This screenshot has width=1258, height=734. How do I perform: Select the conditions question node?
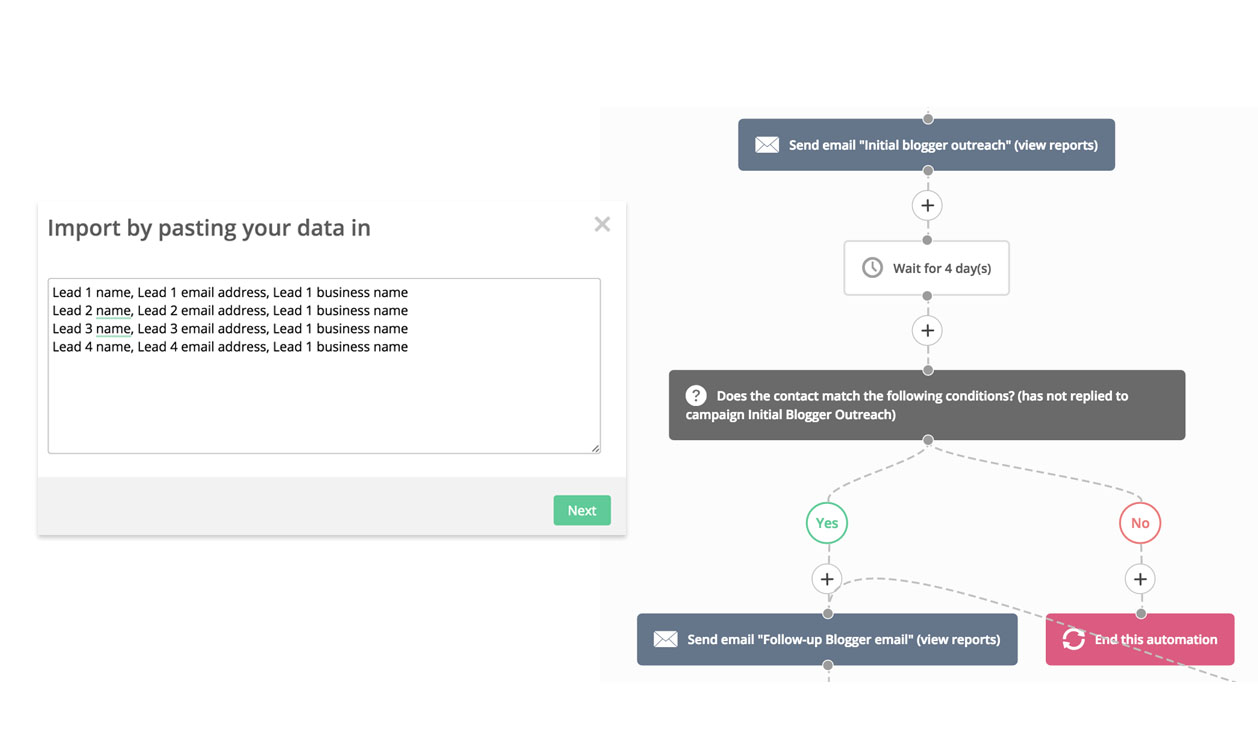point(927,404)
